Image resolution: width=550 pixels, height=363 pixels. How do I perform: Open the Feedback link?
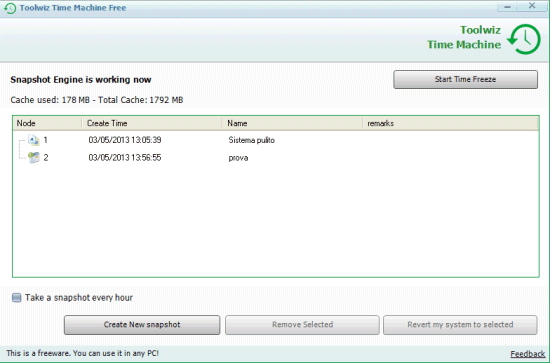[528, 354]
